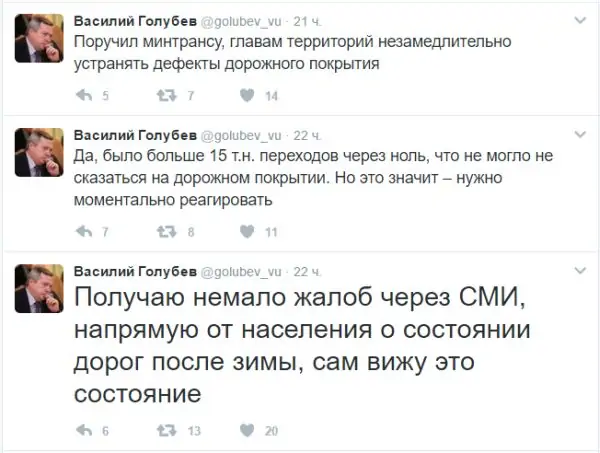Open dropdown menu on the first tweet
Screen dimensions: 600x453
click(x=581, y=20)
